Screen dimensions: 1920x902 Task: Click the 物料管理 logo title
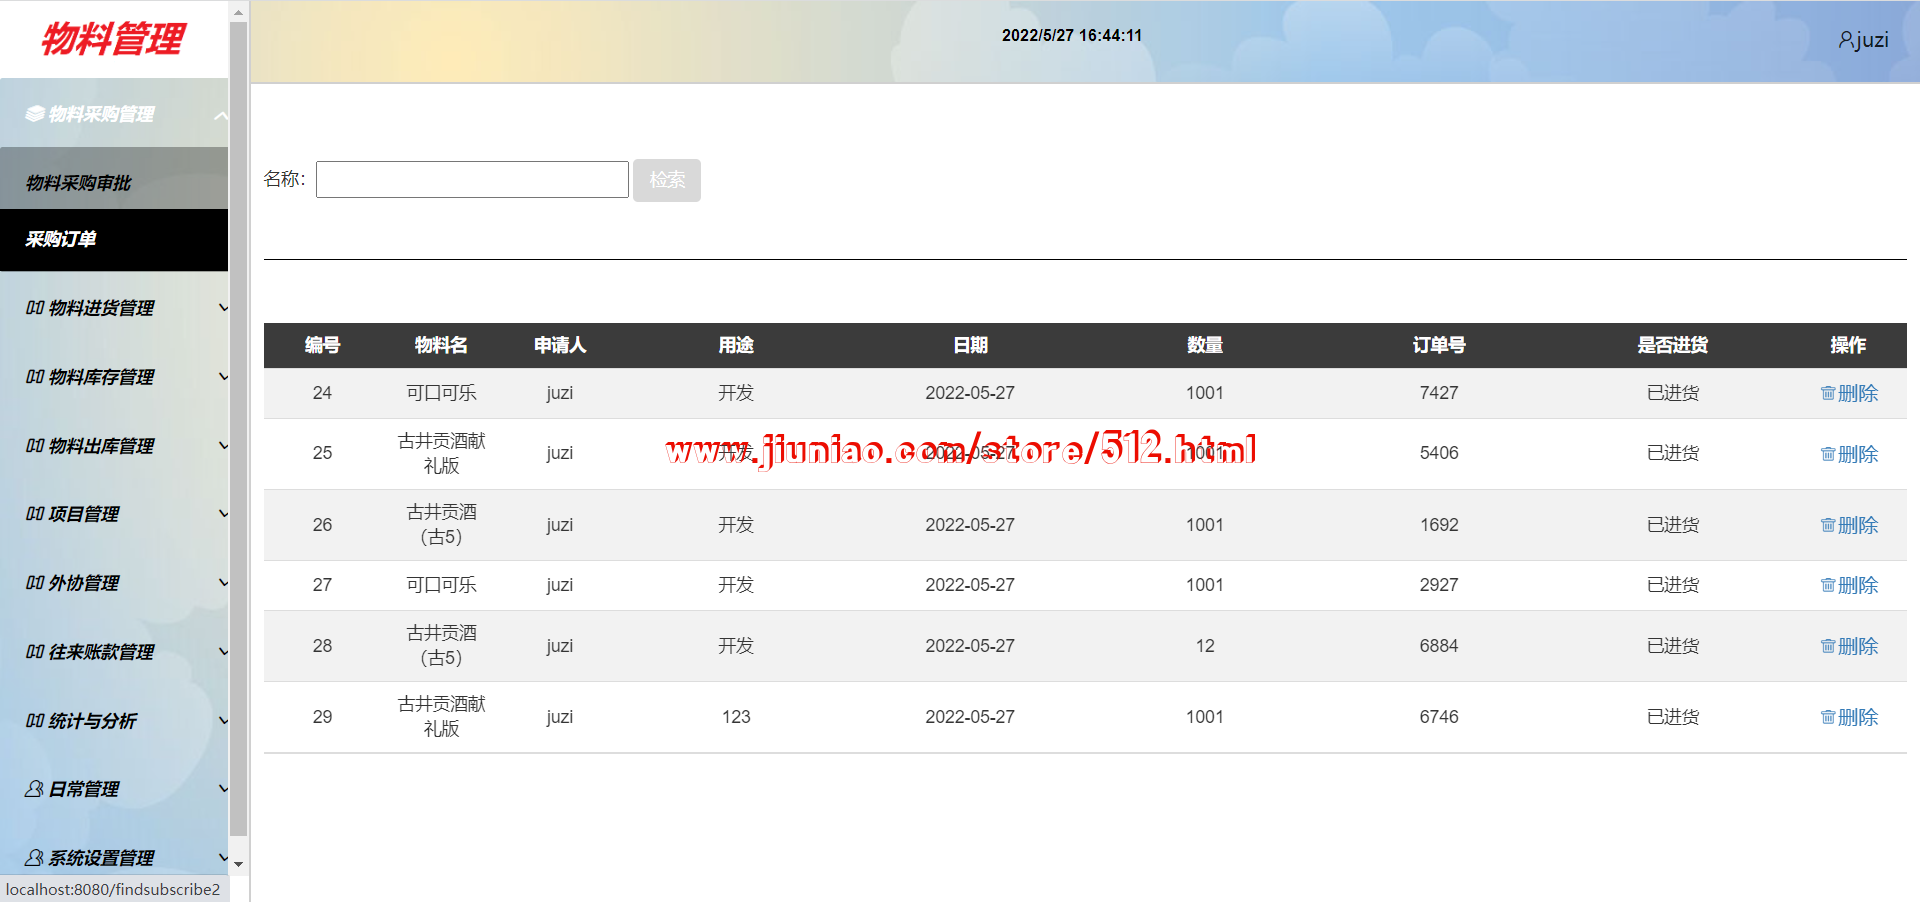click(113, 39)
